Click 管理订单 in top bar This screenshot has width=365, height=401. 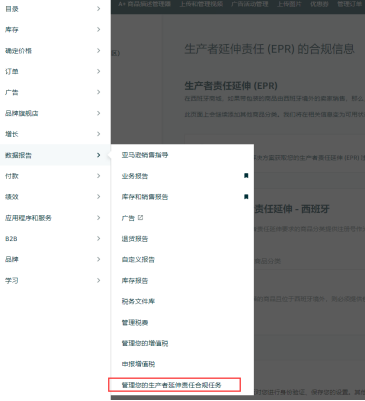[x=349, y=4]
